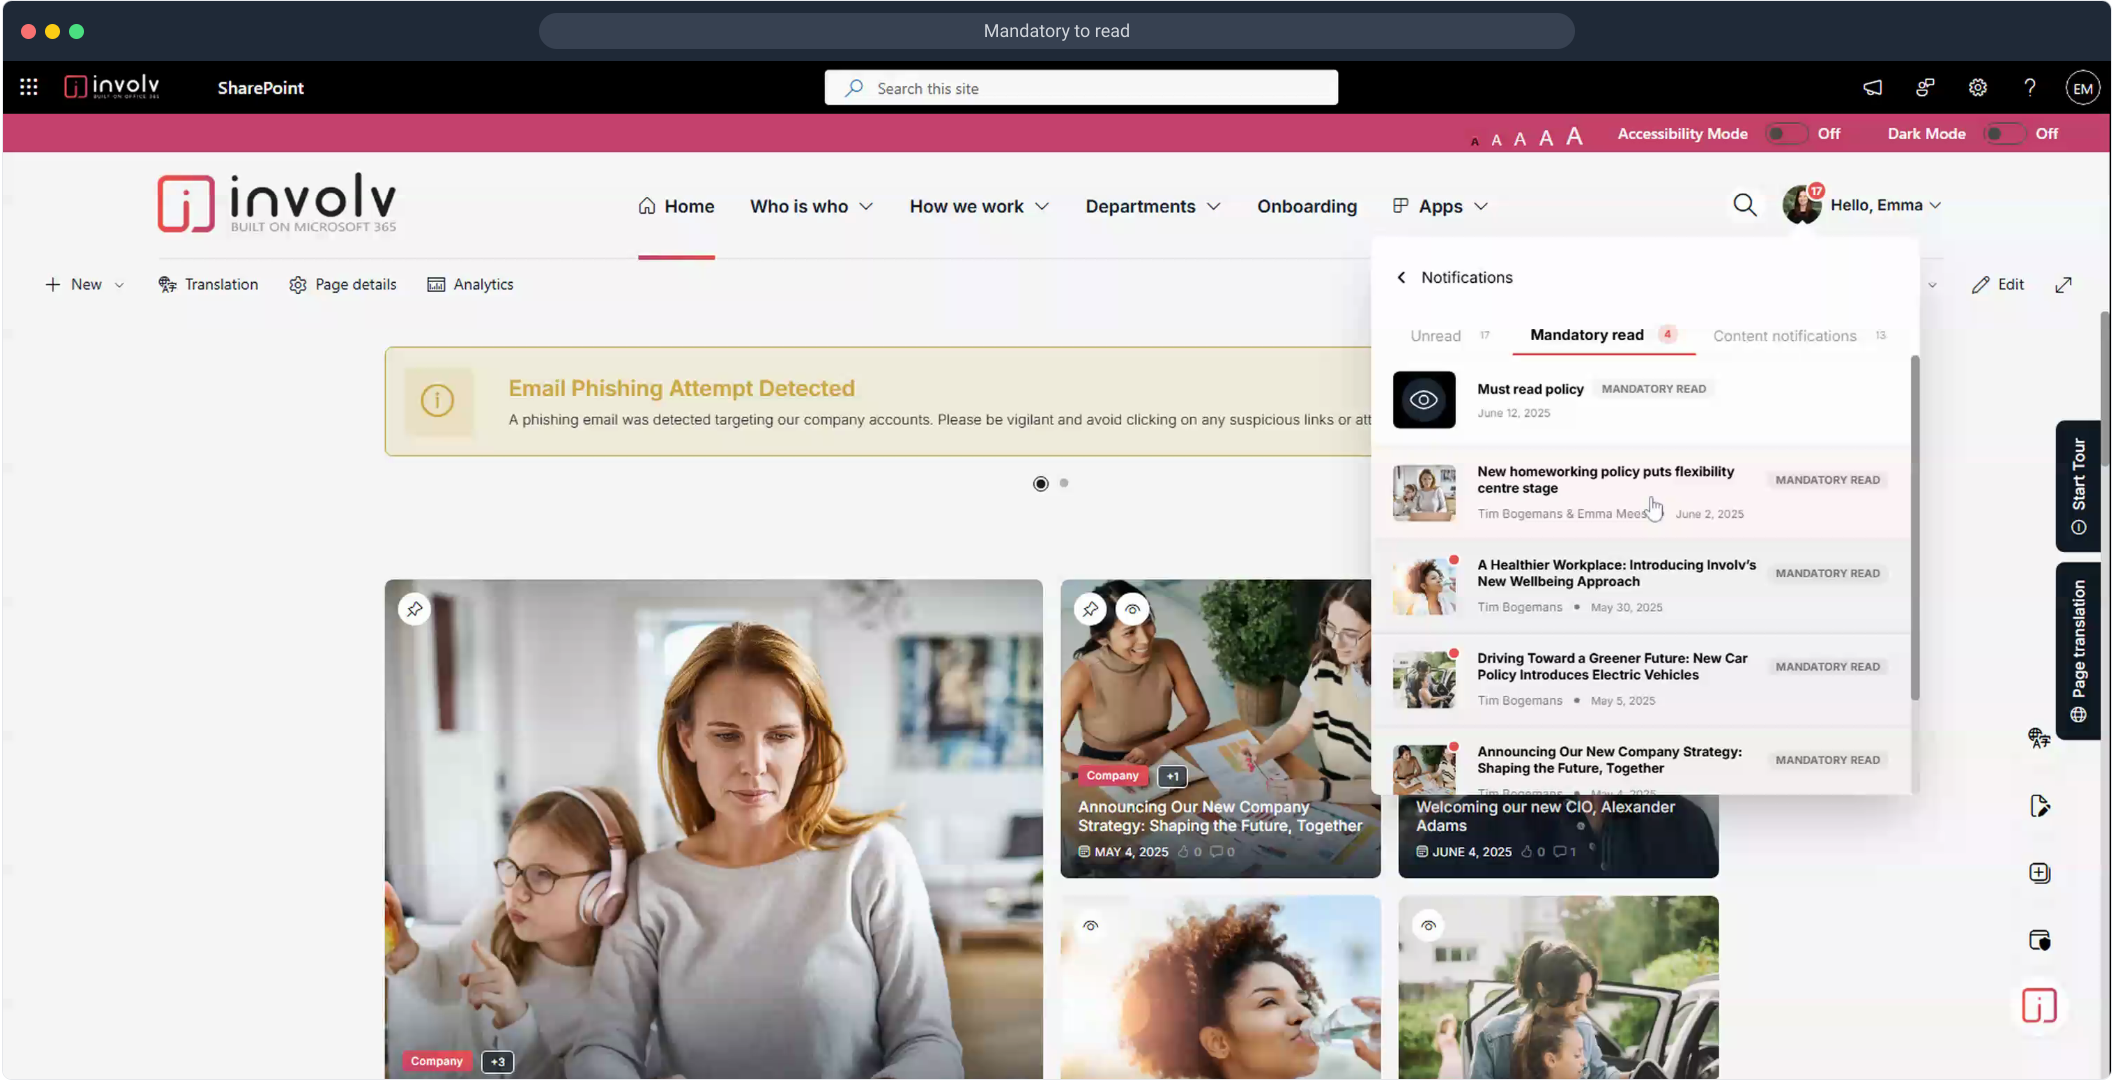Click the Translation button
The height and width of the screenshot is (1080, 2114).
[208, 285]
